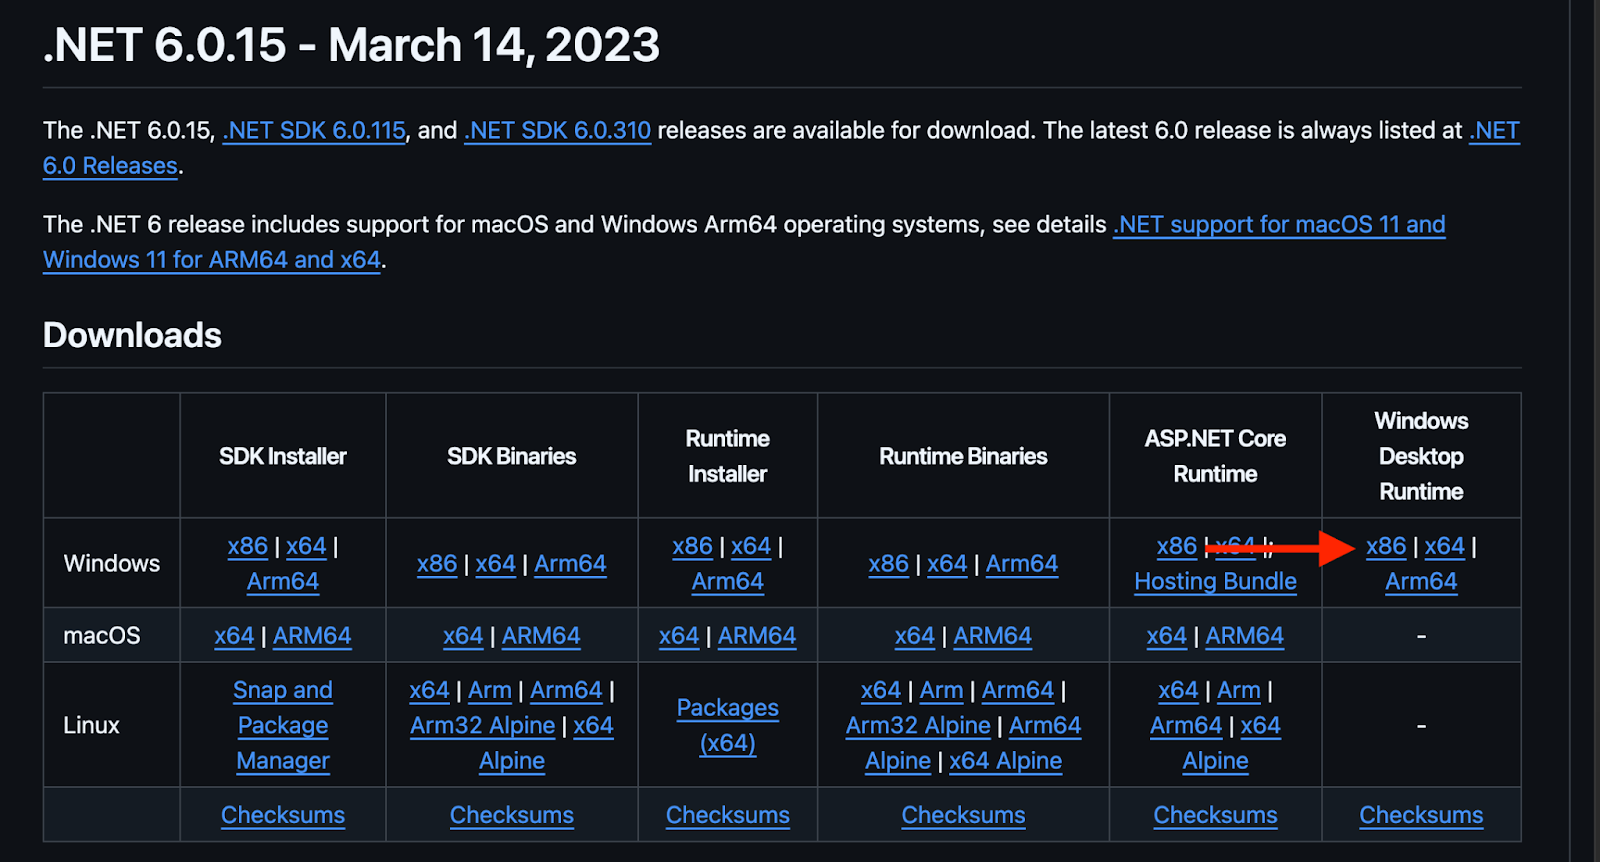Viewport: 1600px width, 862px height.
Task: Open .NET support for macOS 11 link
Action: click(x=744, y=242)
